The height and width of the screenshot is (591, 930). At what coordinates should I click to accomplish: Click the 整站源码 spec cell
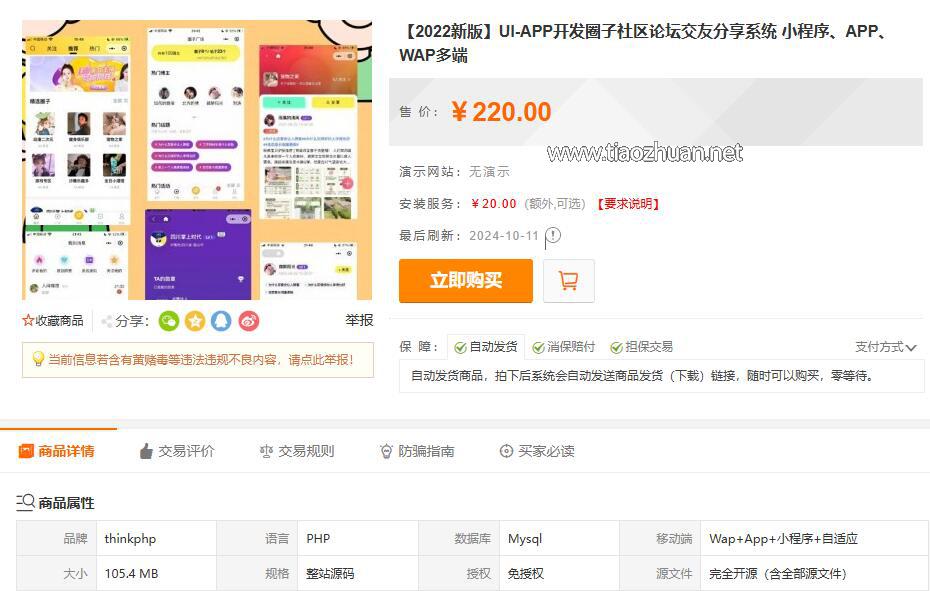pos(358,573)
